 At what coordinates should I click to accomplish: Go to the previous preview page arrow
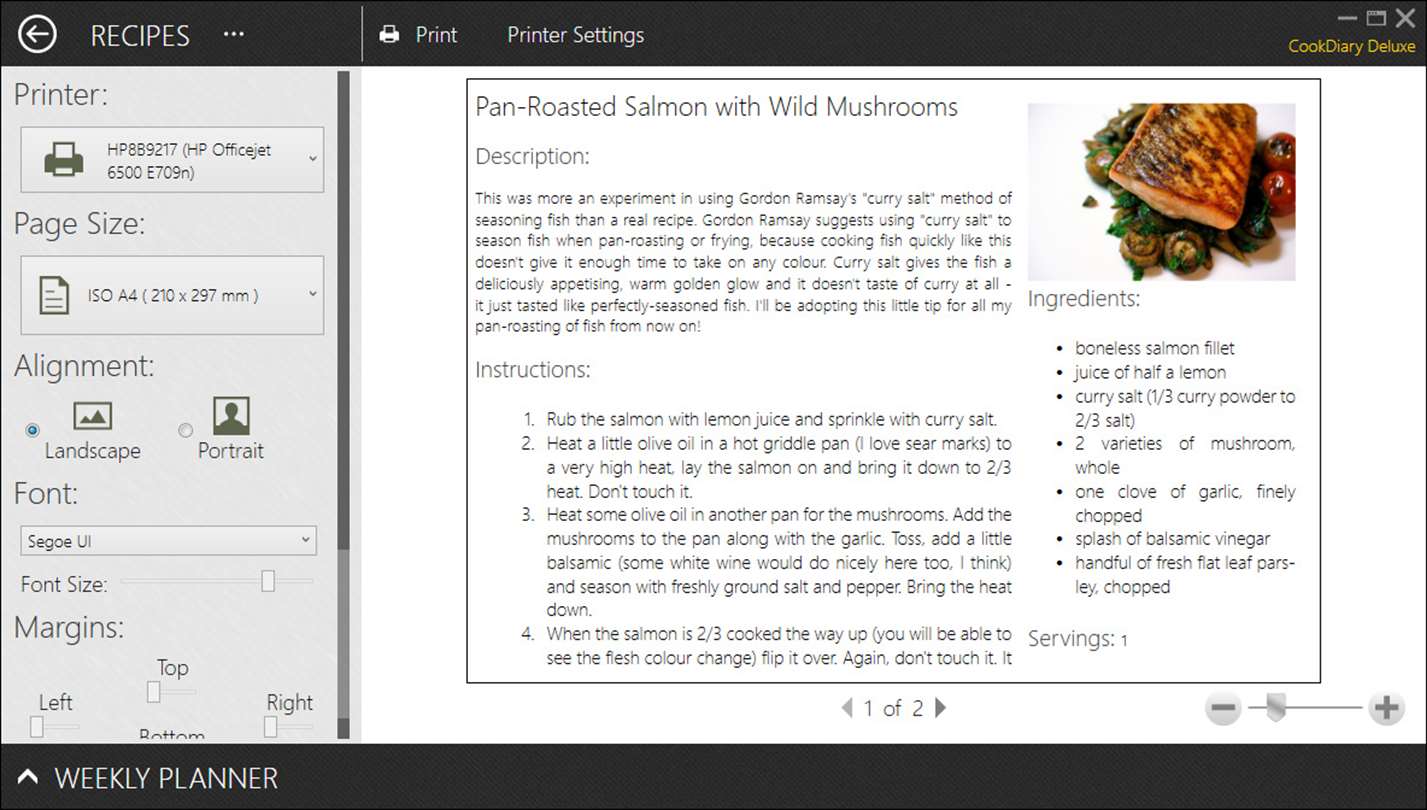[847, 708]
